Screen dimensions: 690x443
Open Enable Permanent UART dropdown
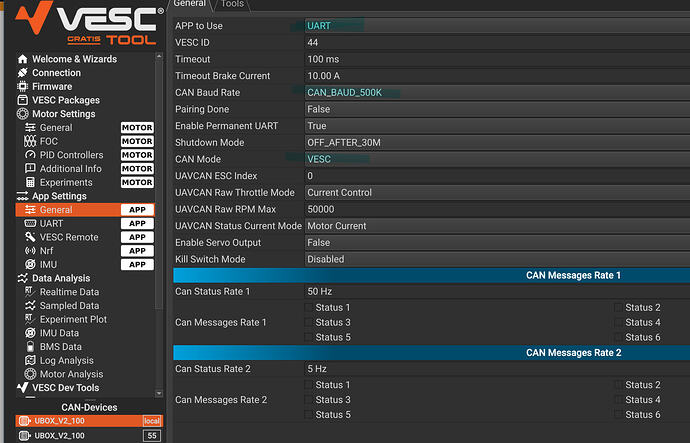[497, 126]
